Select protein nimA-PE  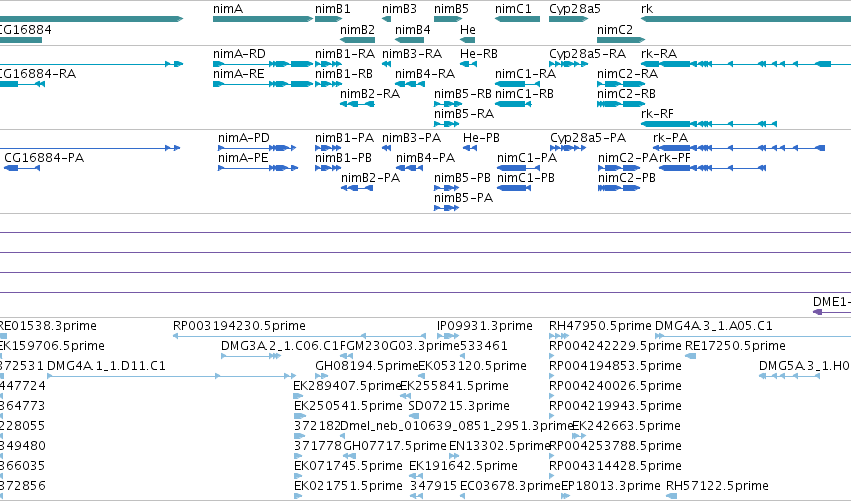pyautogui.click(x=258, y=168)
